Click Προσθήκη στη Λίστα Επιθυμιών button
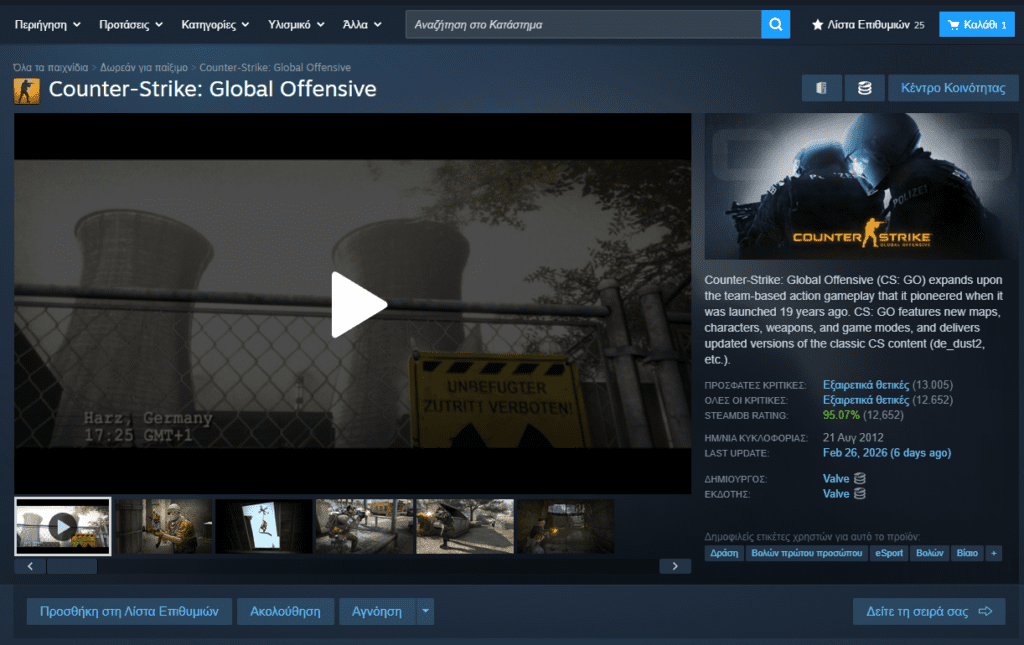Image resolution: width=1024 pixels, height=645 pixels. click(129, 611)
